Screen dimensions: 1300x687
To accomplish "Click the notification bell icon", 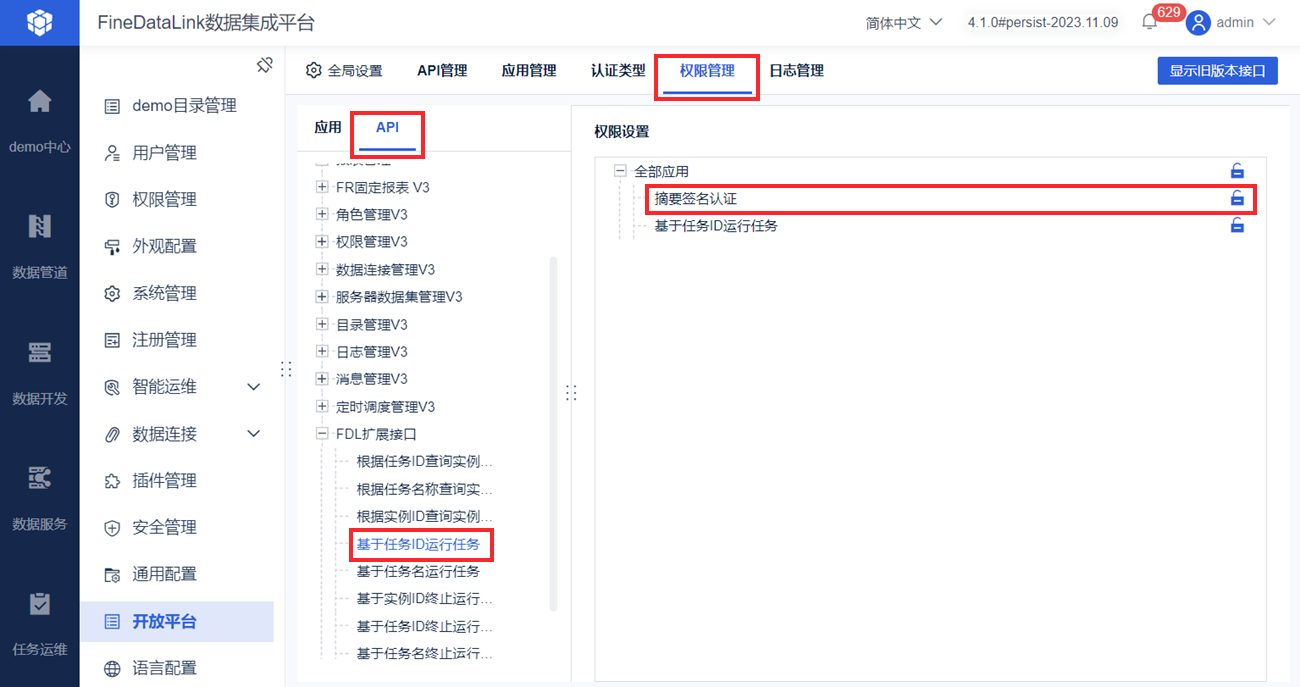I will point(1149,22).
